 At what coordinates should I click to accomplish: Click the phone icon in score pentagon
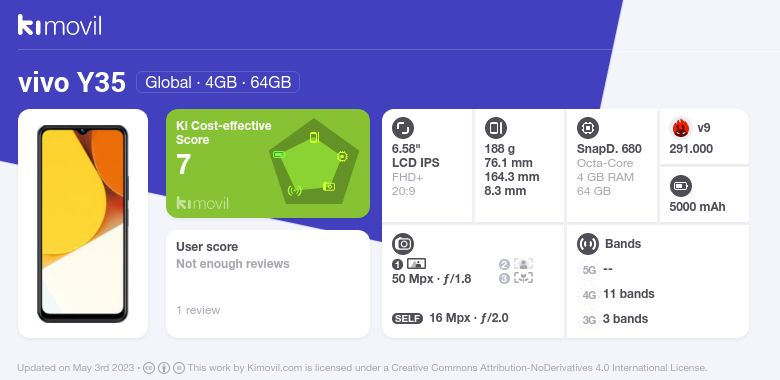(314, 138)
